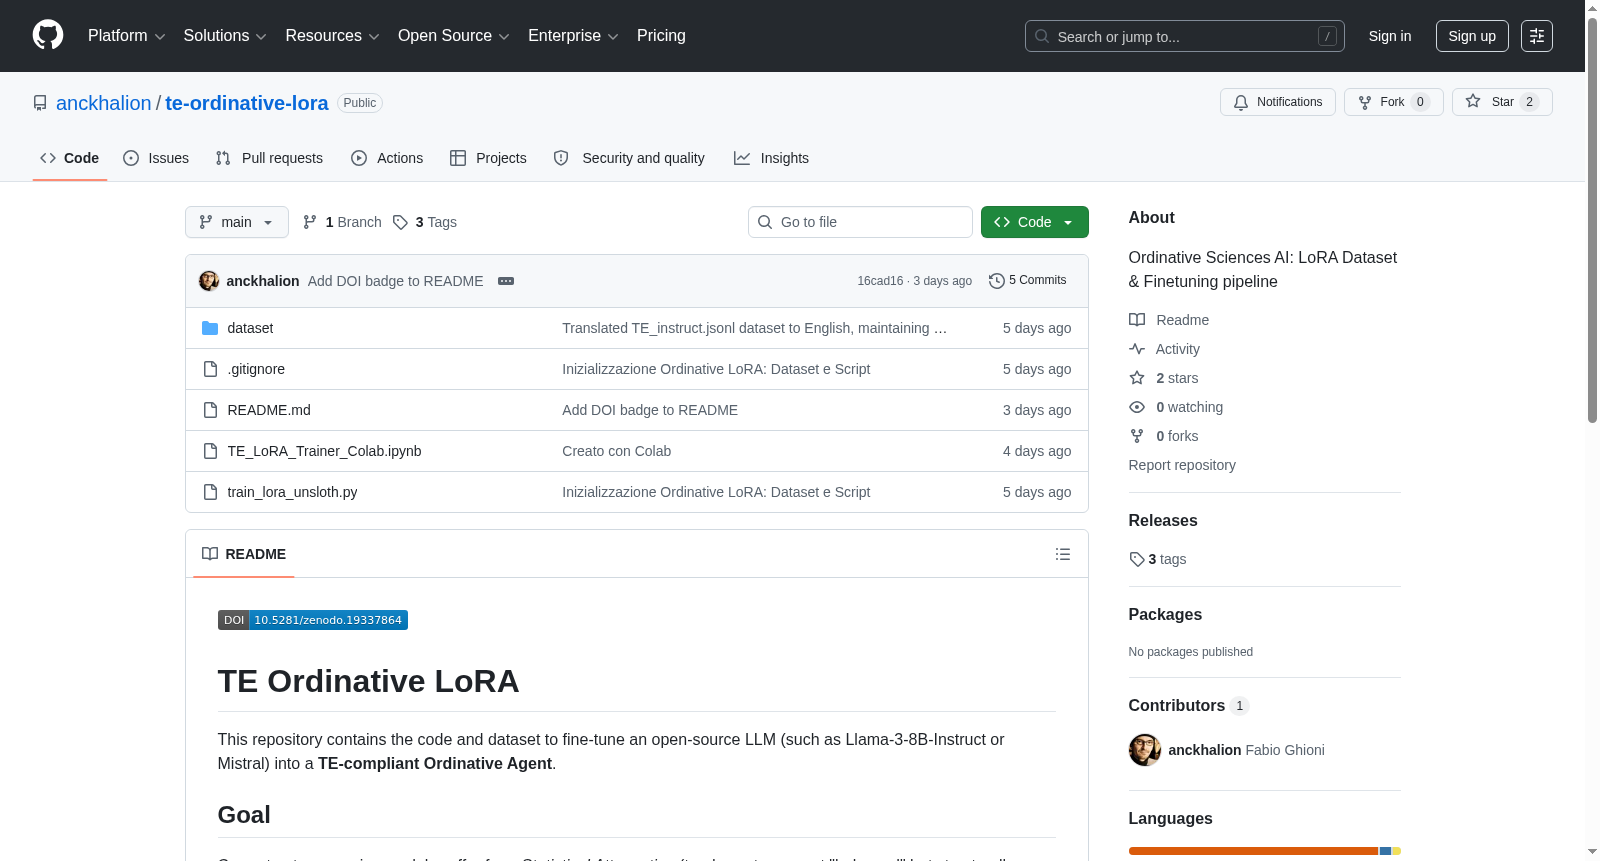This screenshot has height=861, width=1600.
Task: Open commit hash 16cad16
Action: coord(880,281)
